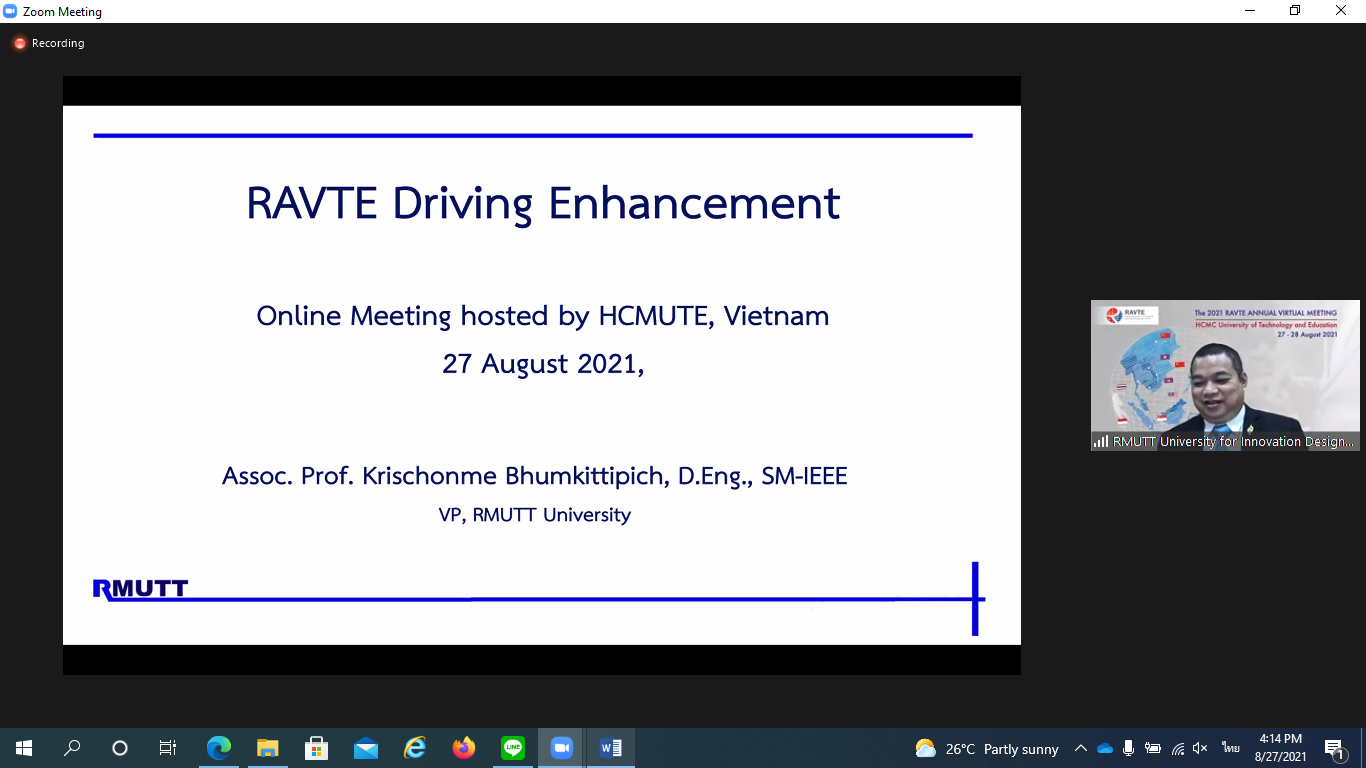
Task: Open the weather widget showing 26°C
Action: pos(987,749)
